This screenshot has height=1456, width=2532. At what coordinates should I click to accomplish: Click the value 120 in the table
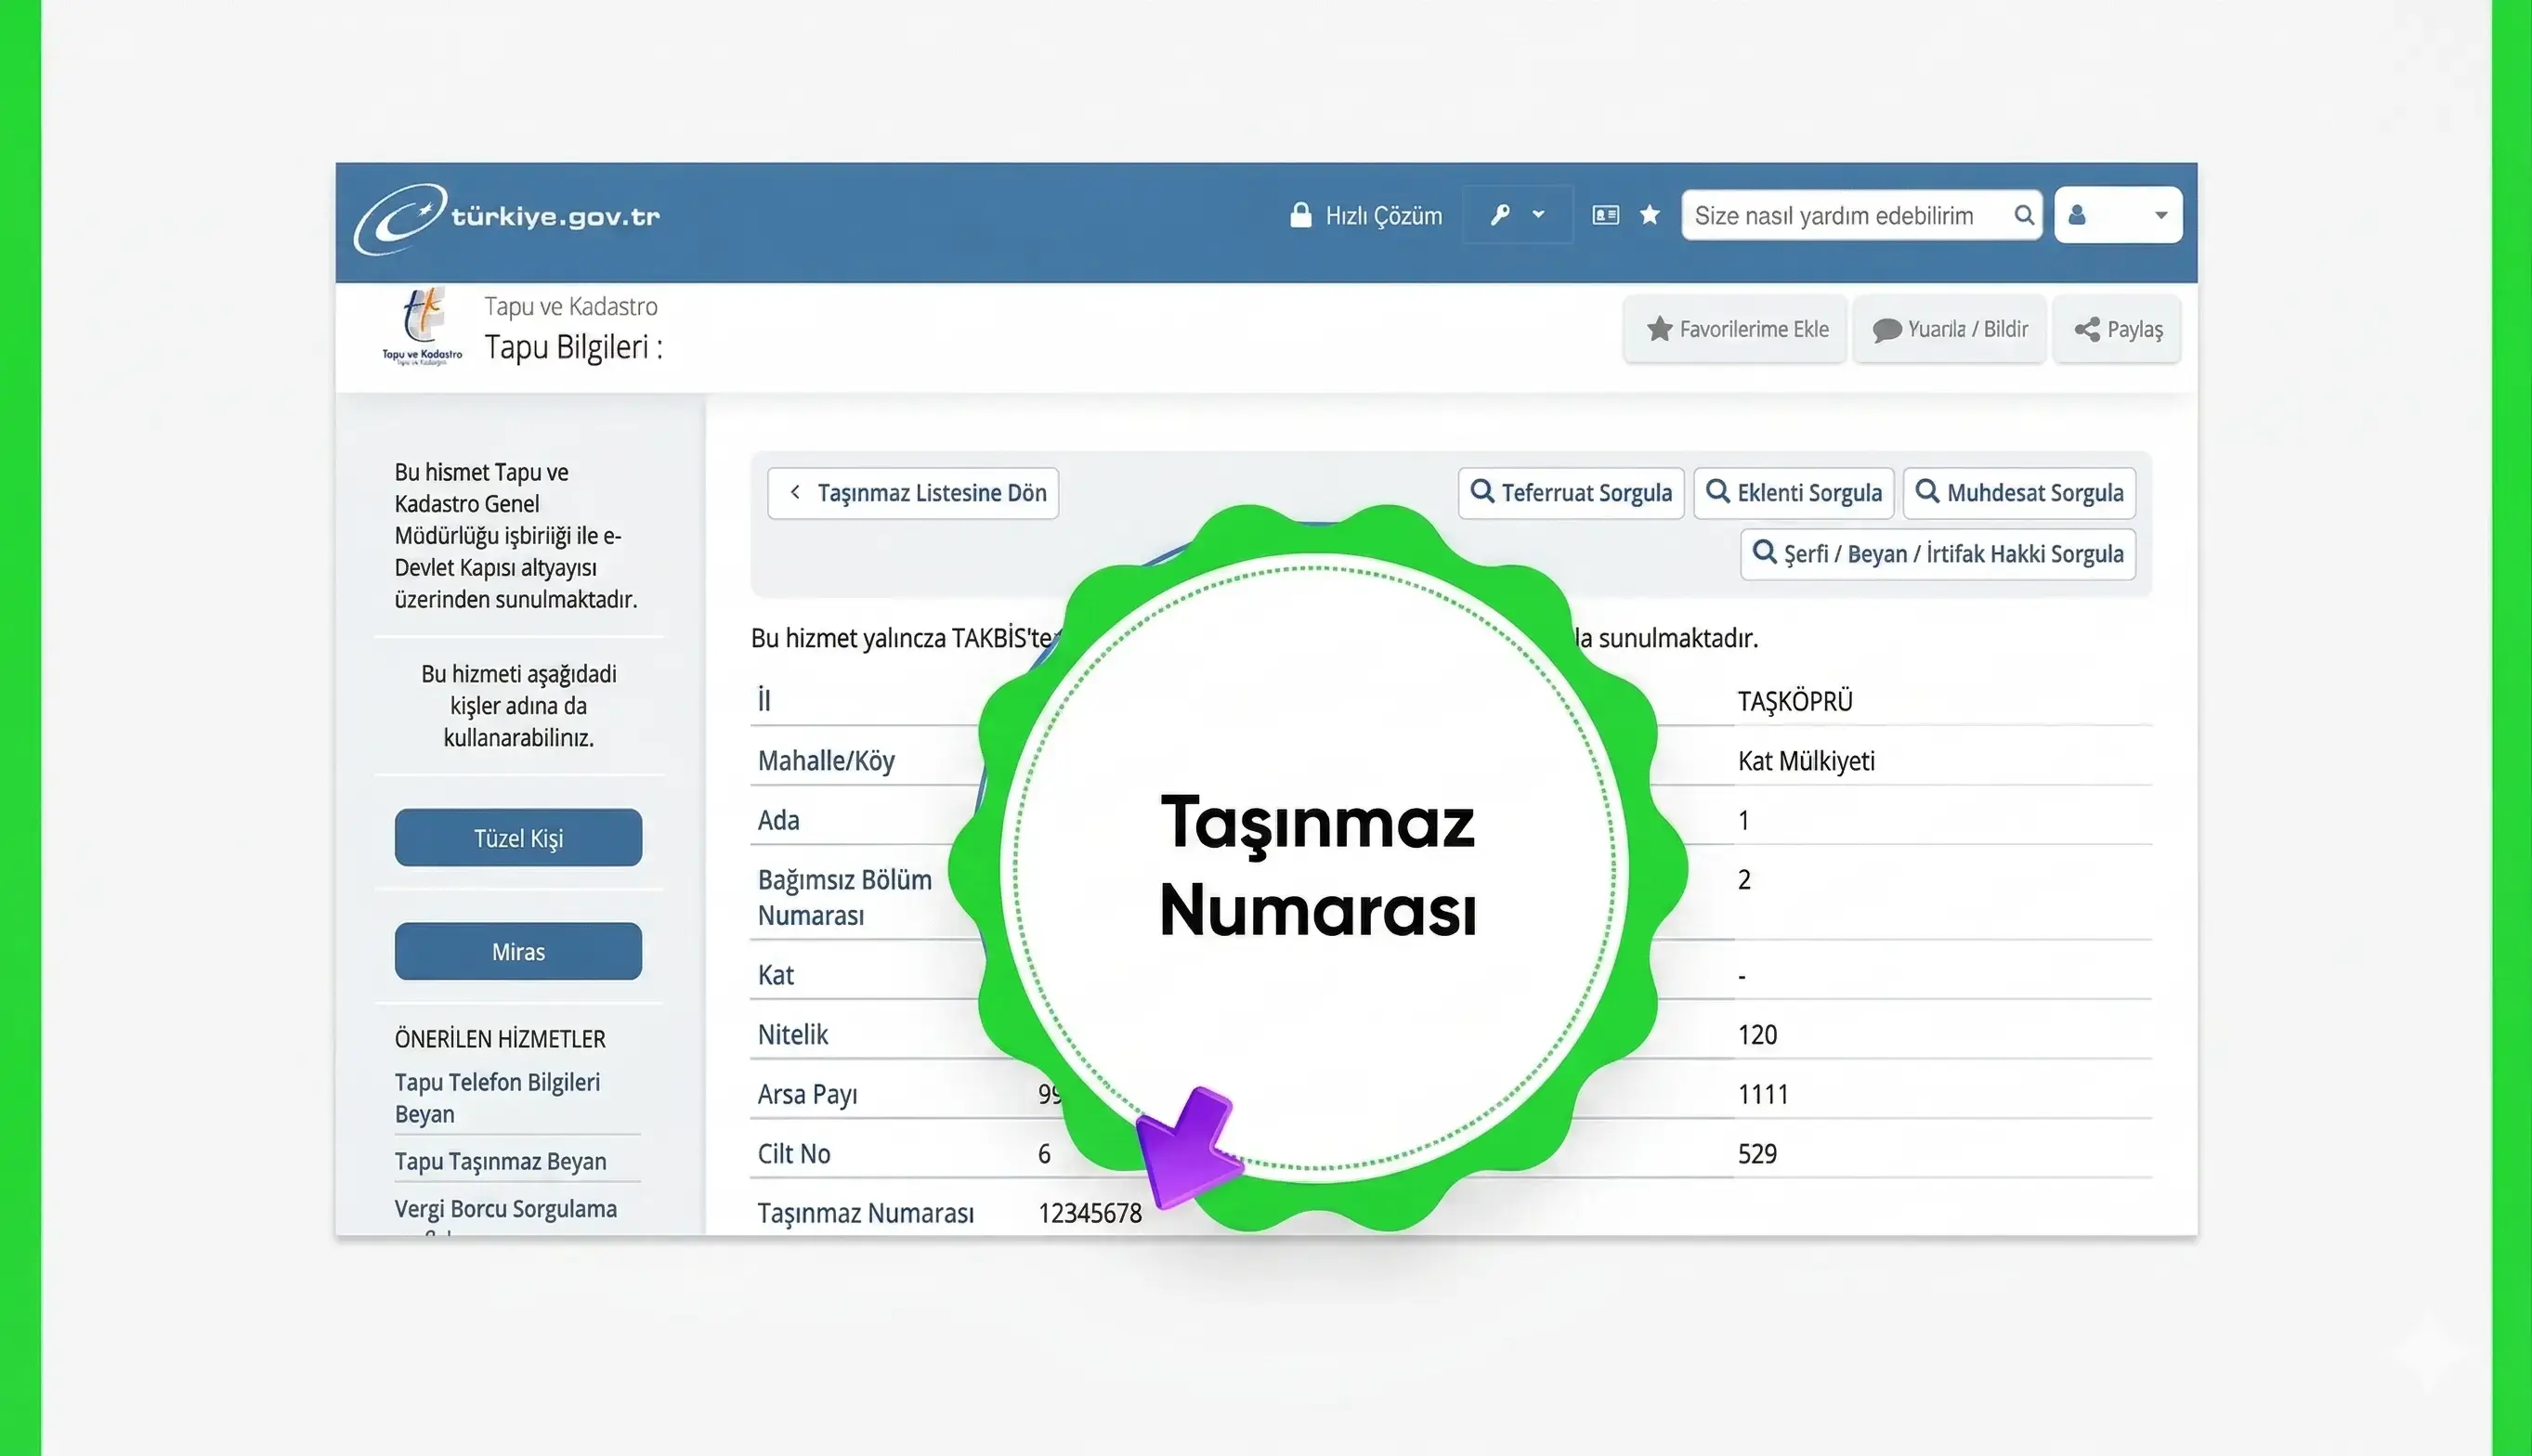pos(1757,1034)
